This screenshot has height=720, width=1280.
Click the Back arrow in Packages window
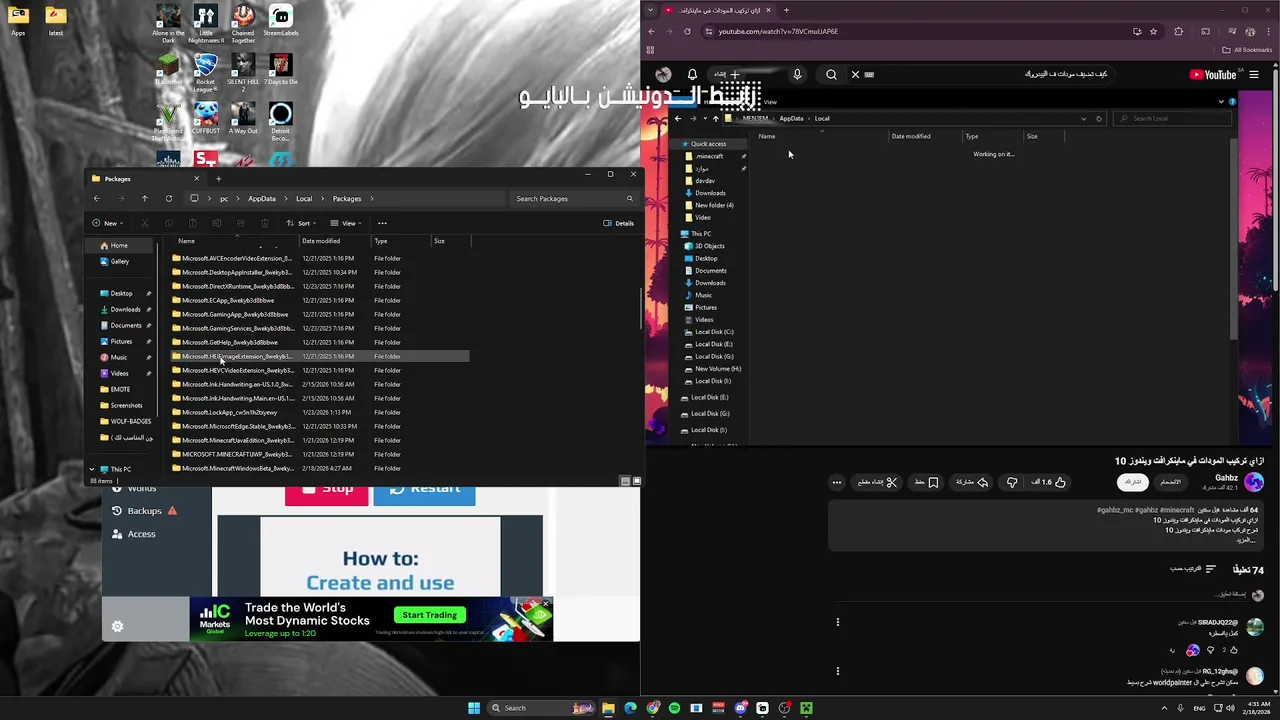(x=96, y=198)
